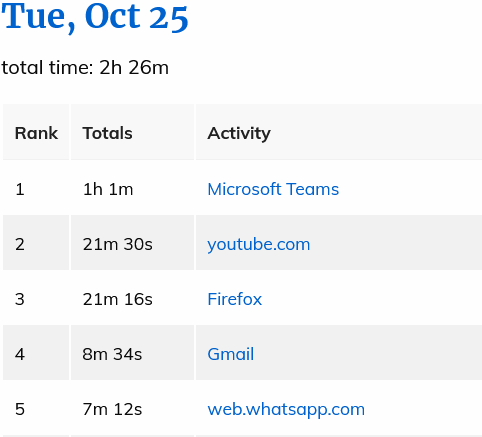482x437 pixels.
Task: Click the Totals column header
Action: (132, 132)
